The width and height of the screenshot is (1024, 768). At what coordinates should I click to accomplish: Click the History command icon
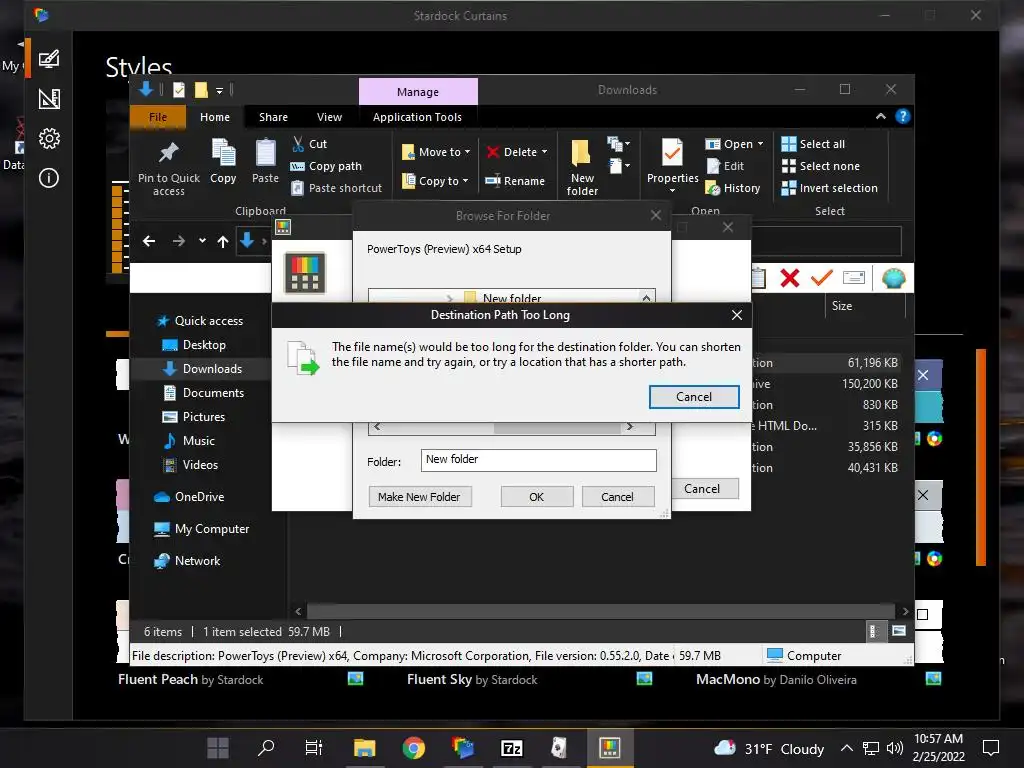(x=712, y=188)
